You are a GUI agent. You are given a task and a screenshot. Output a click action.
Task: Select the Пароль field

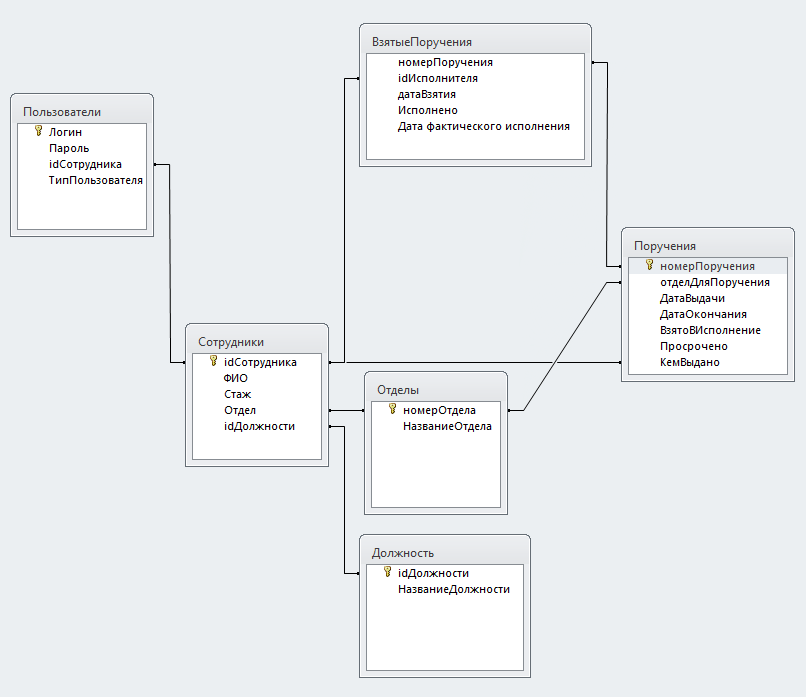69,148
